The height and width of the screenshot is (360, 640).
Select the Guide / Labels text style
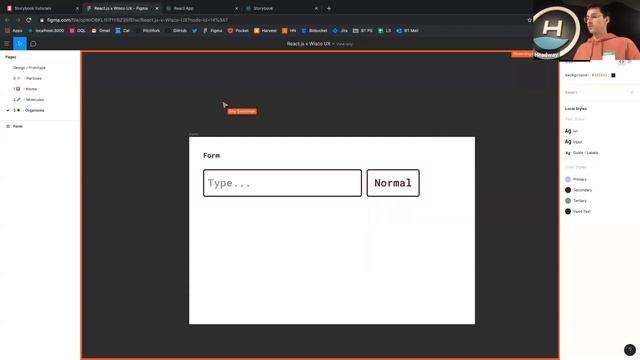582,153
